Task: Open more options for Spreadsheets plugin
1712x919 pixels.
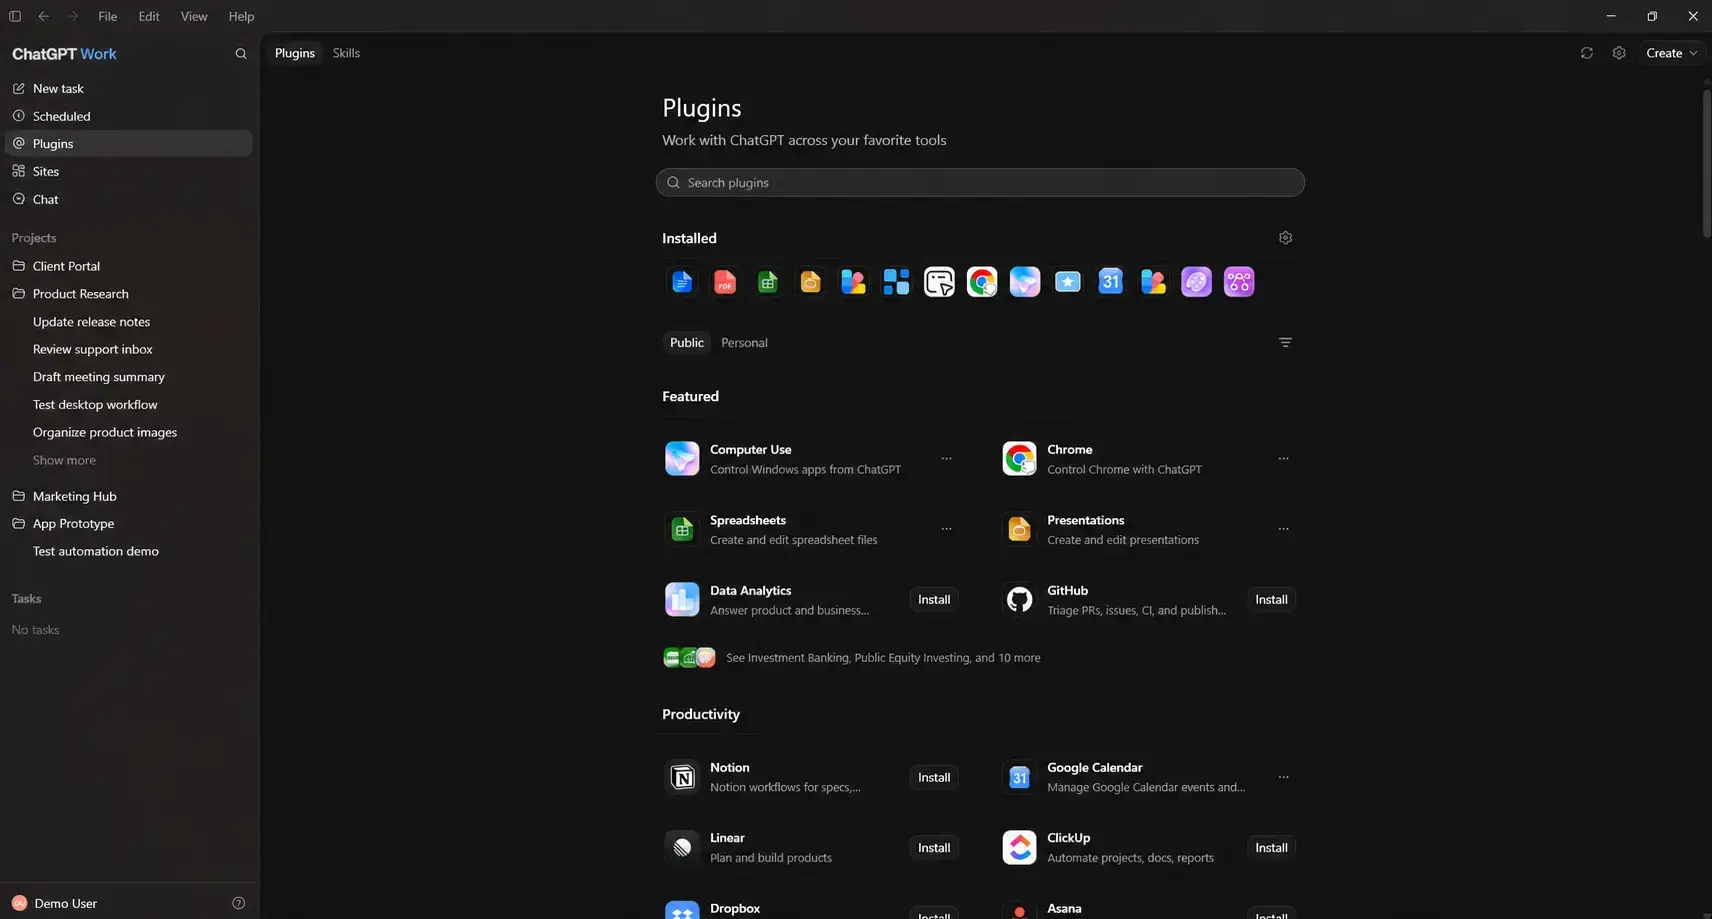Action: click(x=946, y=529)
